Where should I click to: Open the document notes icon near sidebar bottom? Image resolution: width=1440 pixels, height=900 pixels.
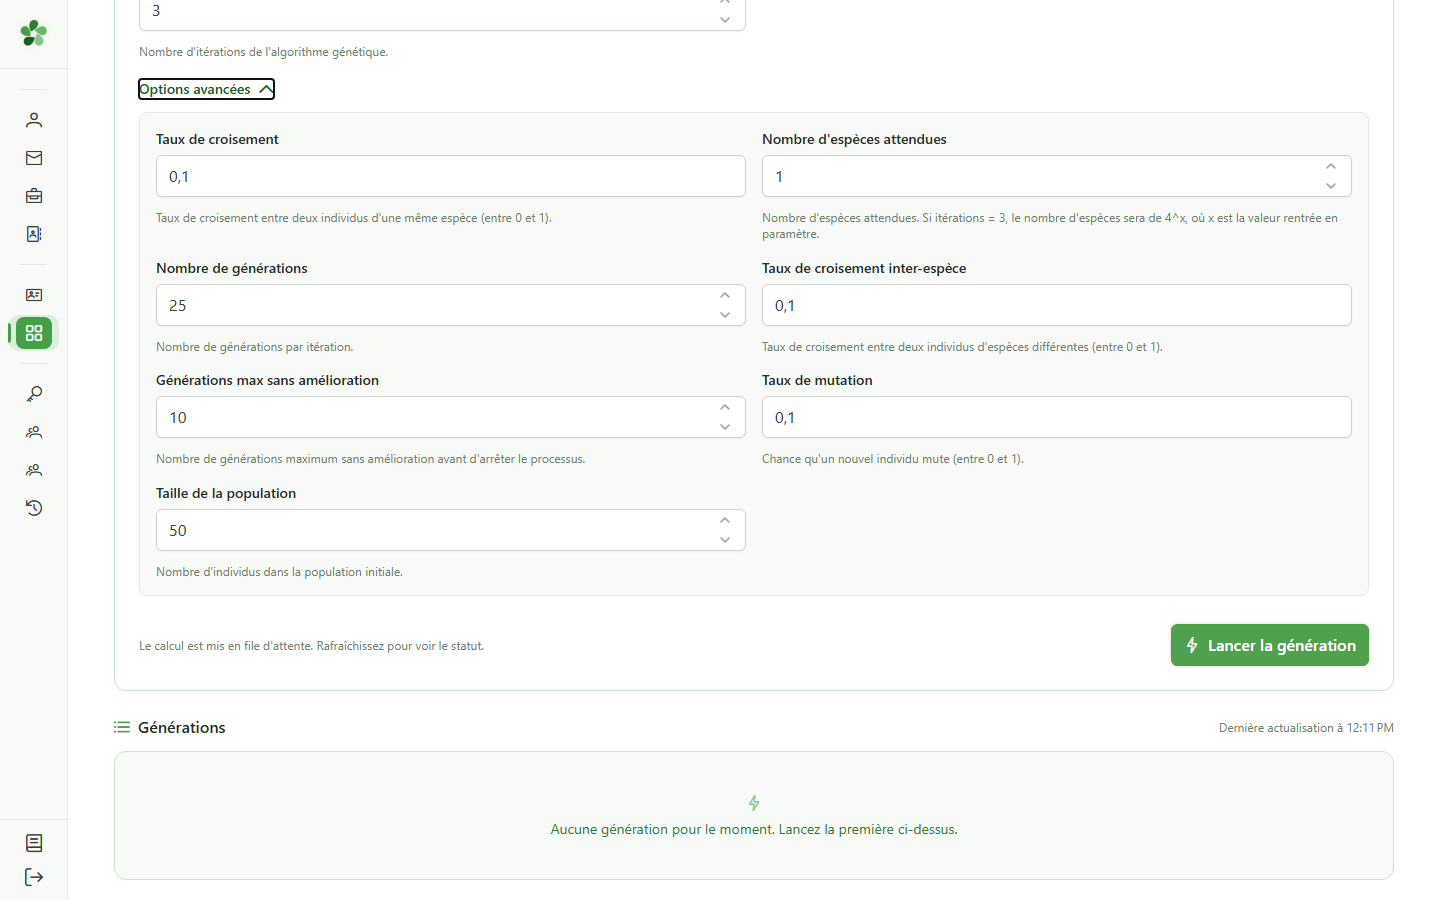click(34, 843)
